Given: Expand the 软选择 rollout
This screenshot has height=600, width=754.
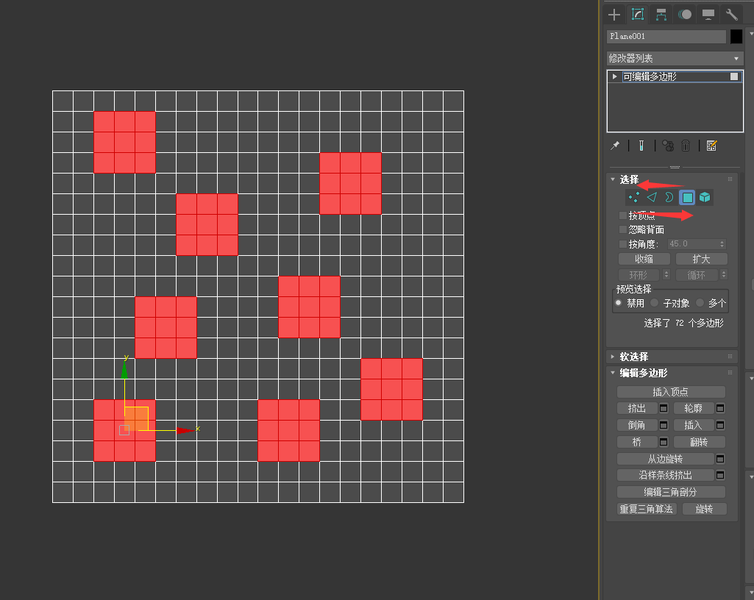Looking at the screenshot, I should [x=613, y=357].
